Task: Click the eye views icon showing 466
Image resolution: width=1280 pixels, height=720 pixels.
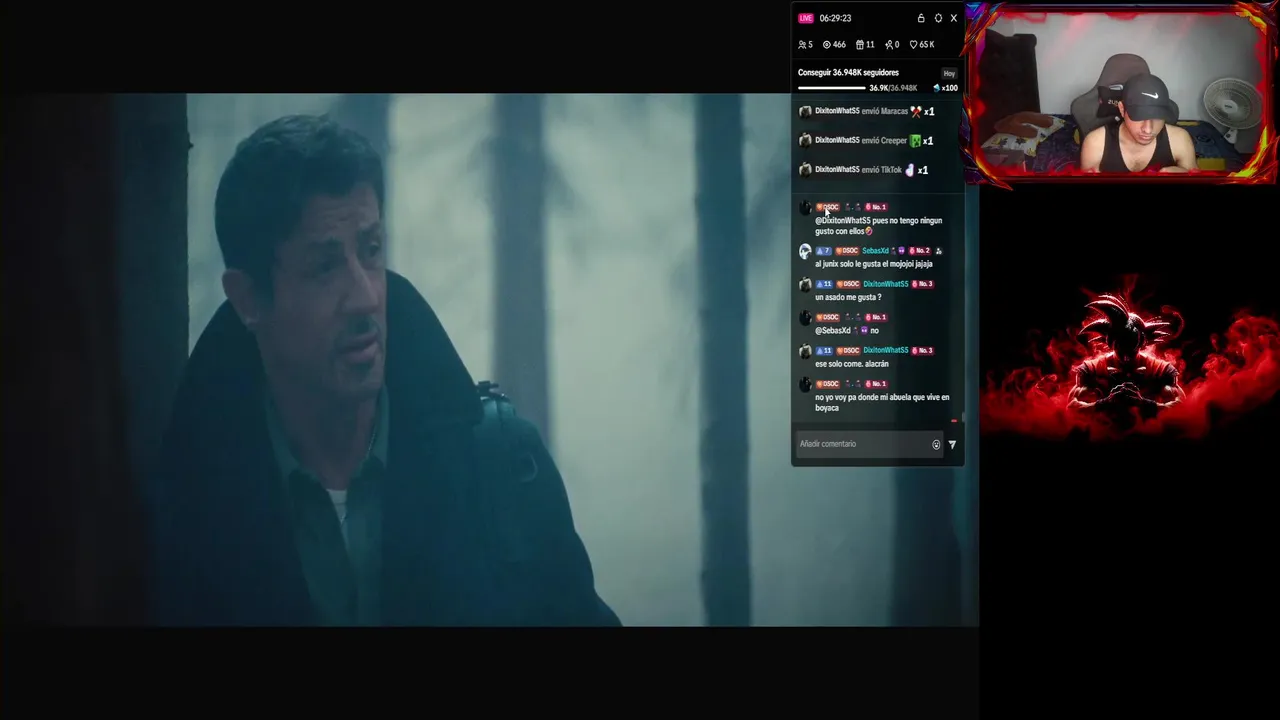Action: 827,45
